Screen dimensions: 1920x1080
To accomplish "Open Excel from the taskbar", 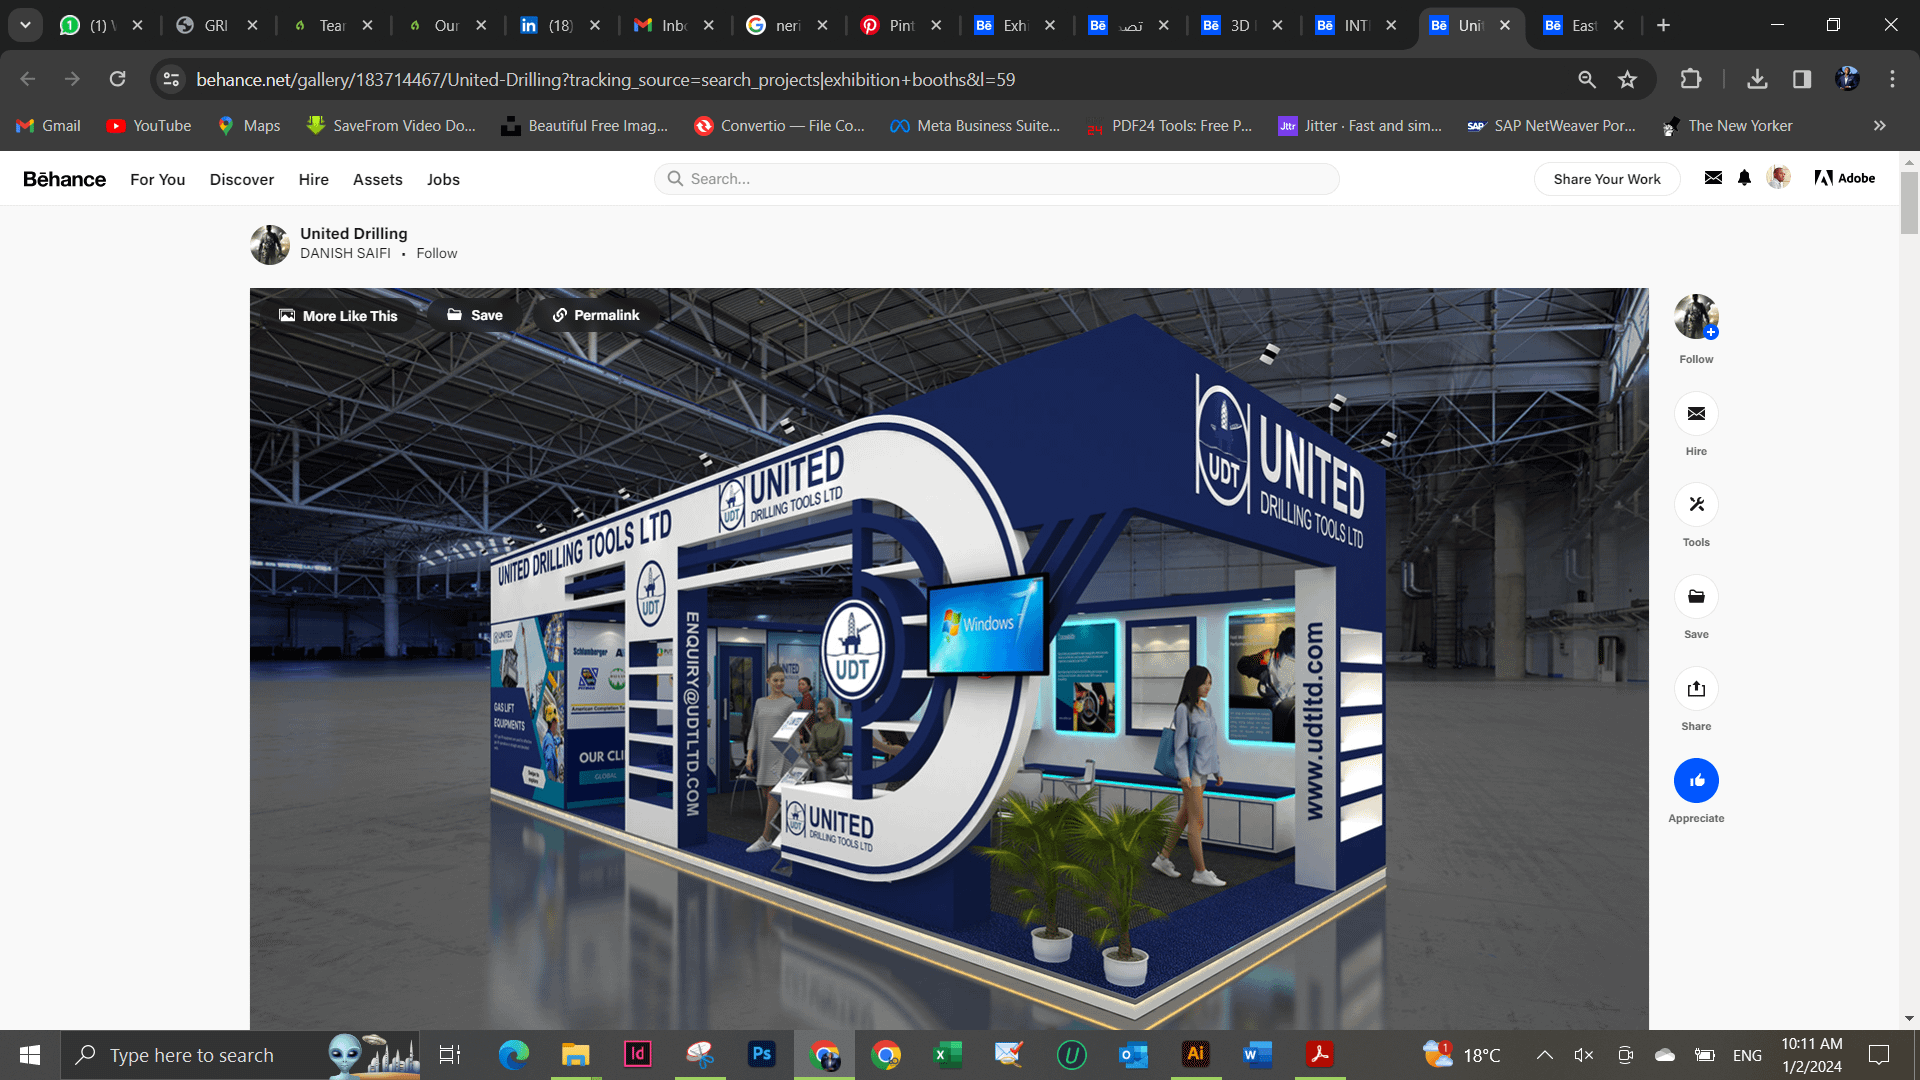I will 947,1054.
